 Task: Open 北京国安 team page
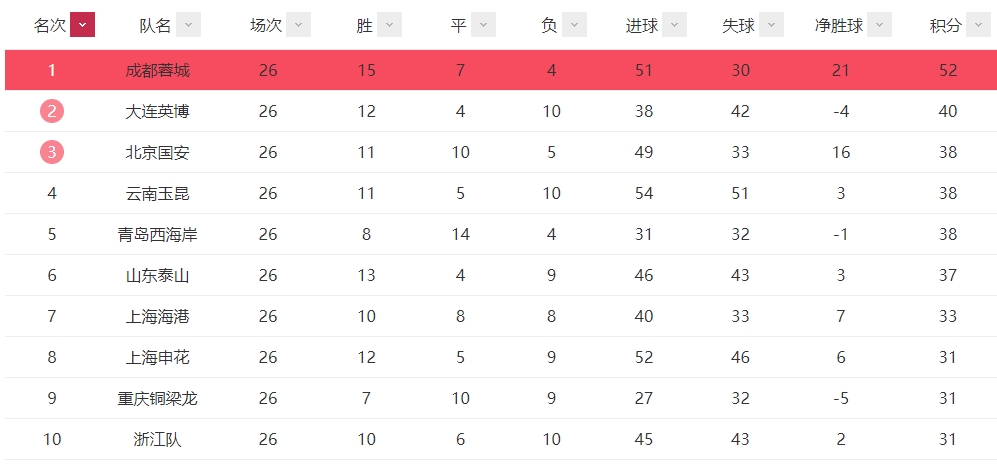pyautogui.click(x=158, y=153)
